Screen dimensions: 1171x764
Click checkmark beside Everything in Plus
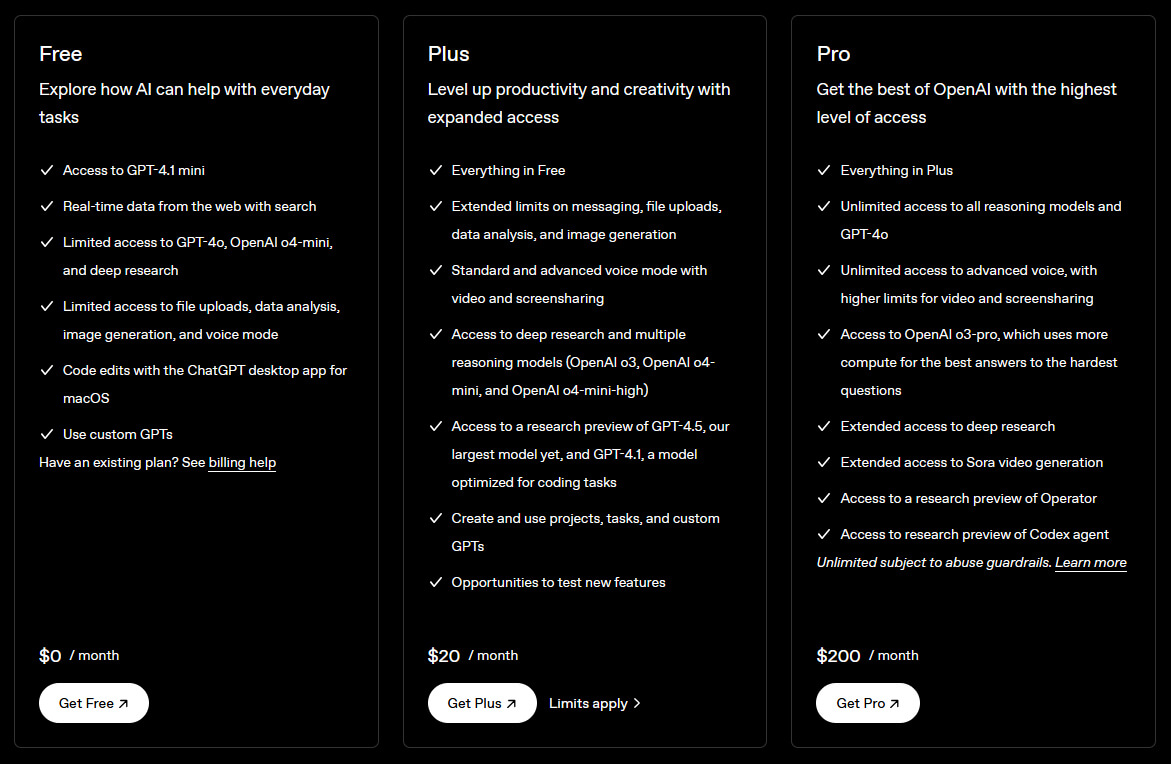(x=824, y=171)
